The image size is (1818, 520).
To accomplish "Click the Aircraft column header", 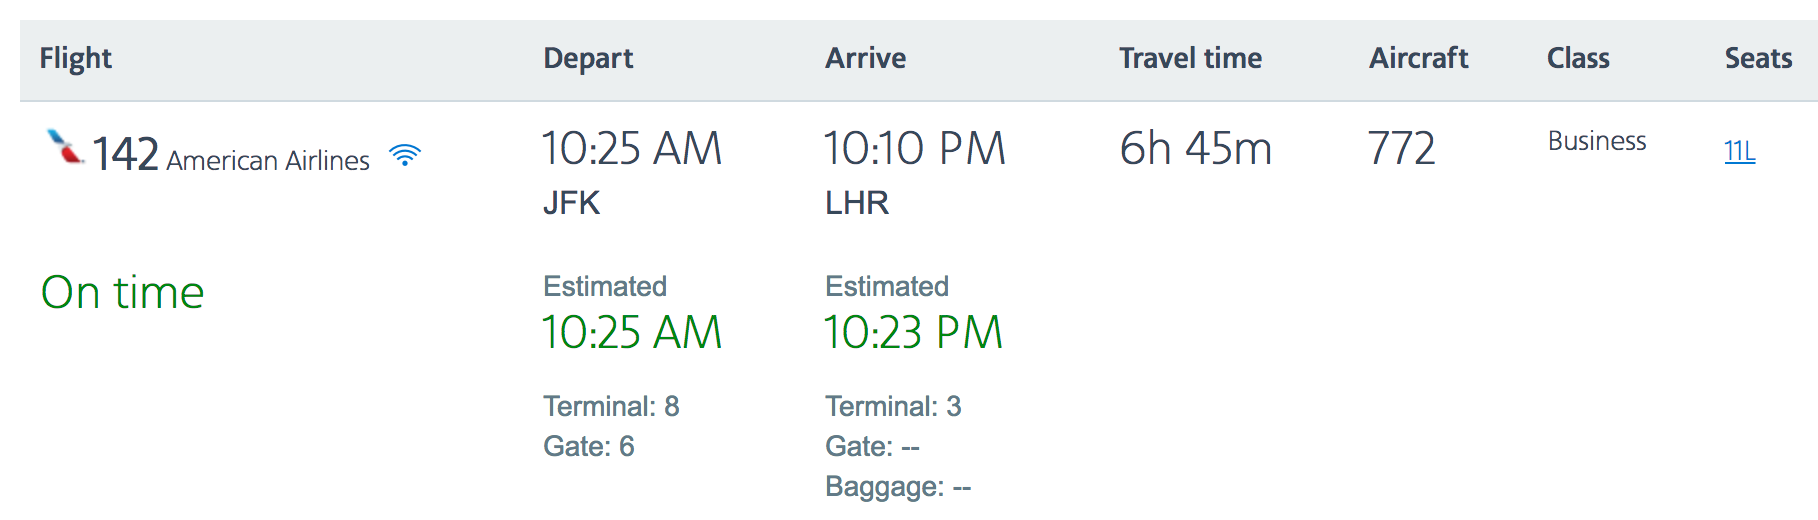I will pyautogui.click(x=1418, y=58).
